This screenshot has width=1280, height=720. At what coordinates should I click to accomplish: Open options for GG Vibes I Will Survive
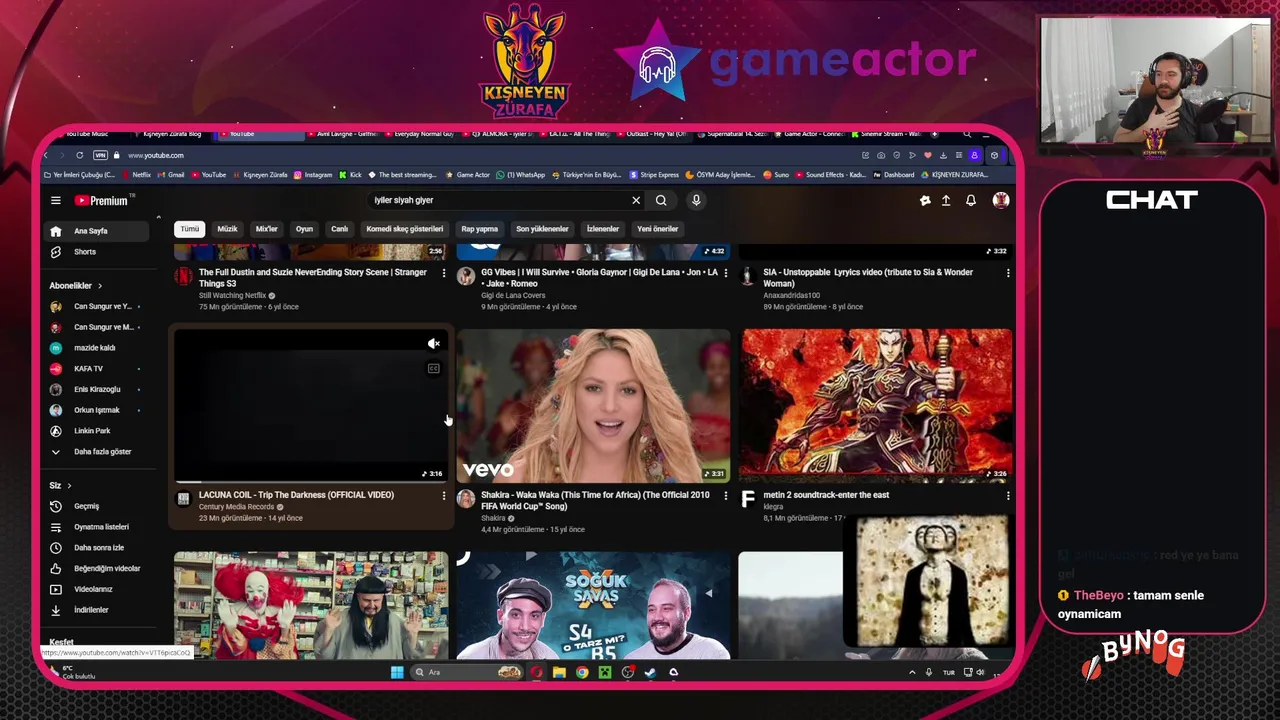(726, 273)
